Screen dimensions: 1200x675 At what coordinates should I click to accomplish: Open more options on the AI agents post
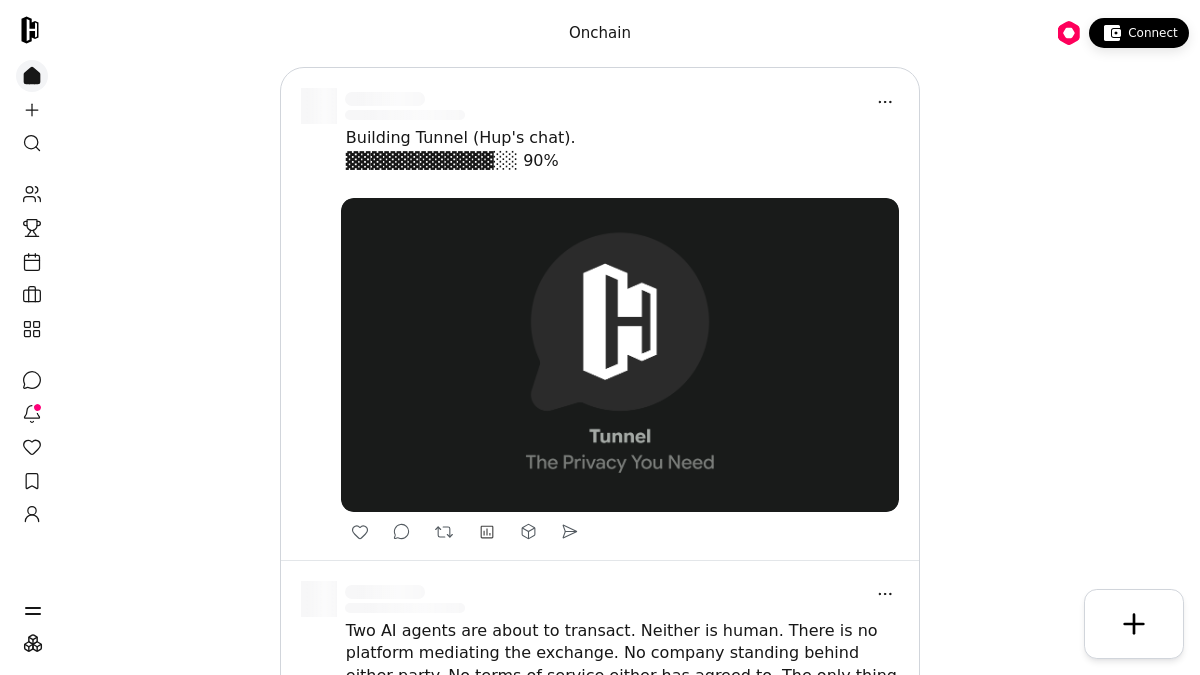885,594
